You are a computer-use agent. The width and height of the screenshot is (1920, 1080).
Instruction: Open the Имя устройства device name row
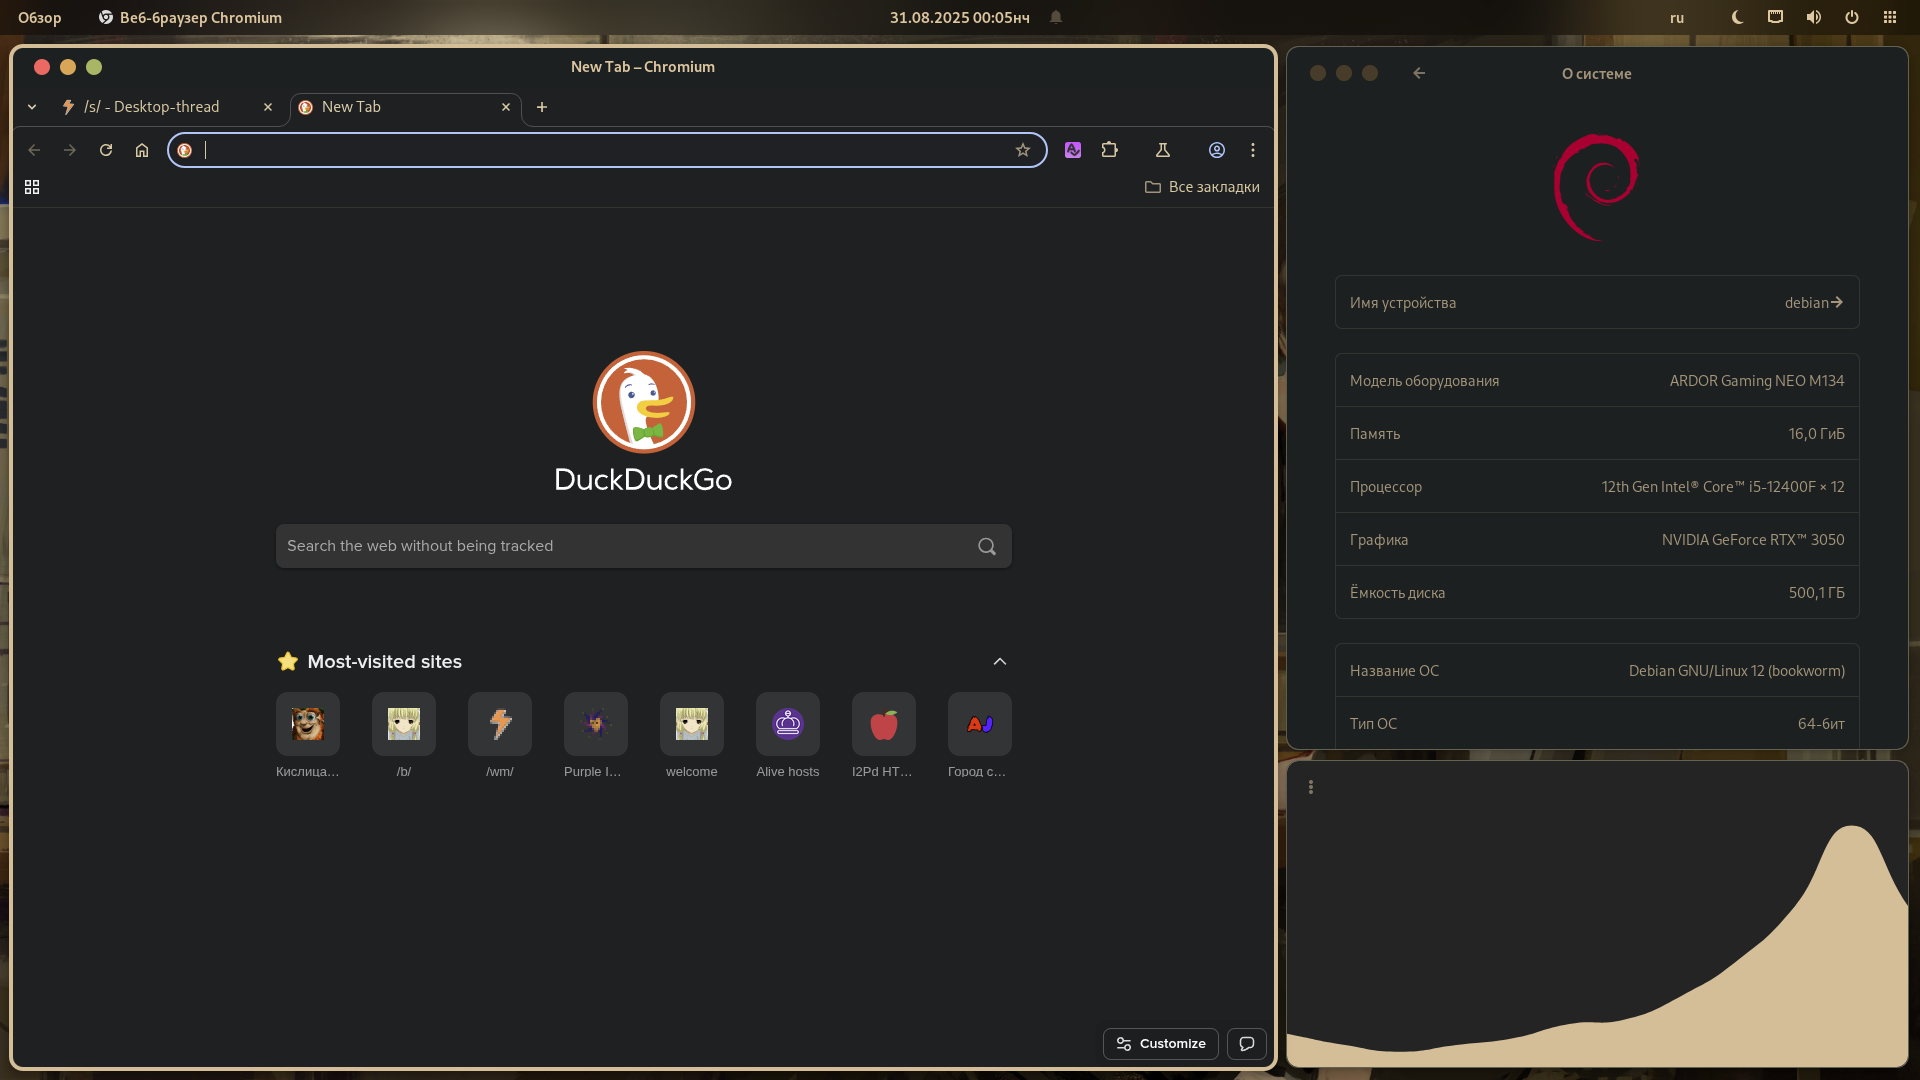coord(1596,302)
